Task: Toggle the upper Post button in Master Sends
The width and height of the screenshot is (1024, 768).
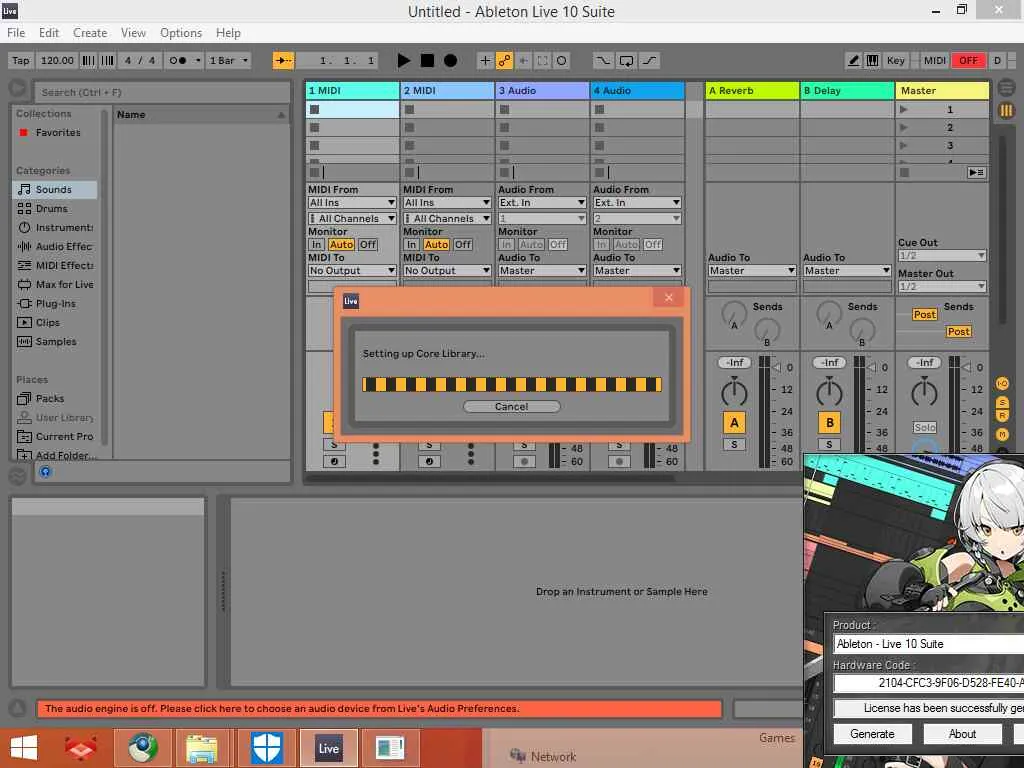Action: [924, 315]
